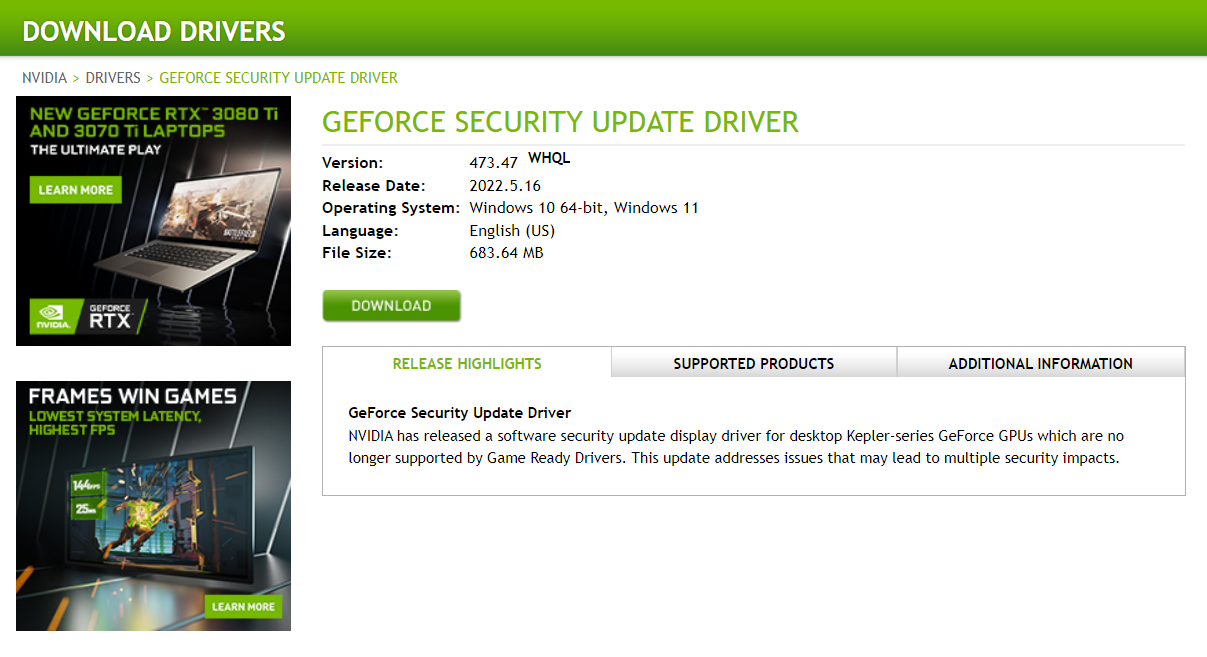The image size is (1207, 657).
Task: Click the large GeForce Security Update Driver heading
Action: click(x=560, y=122)
